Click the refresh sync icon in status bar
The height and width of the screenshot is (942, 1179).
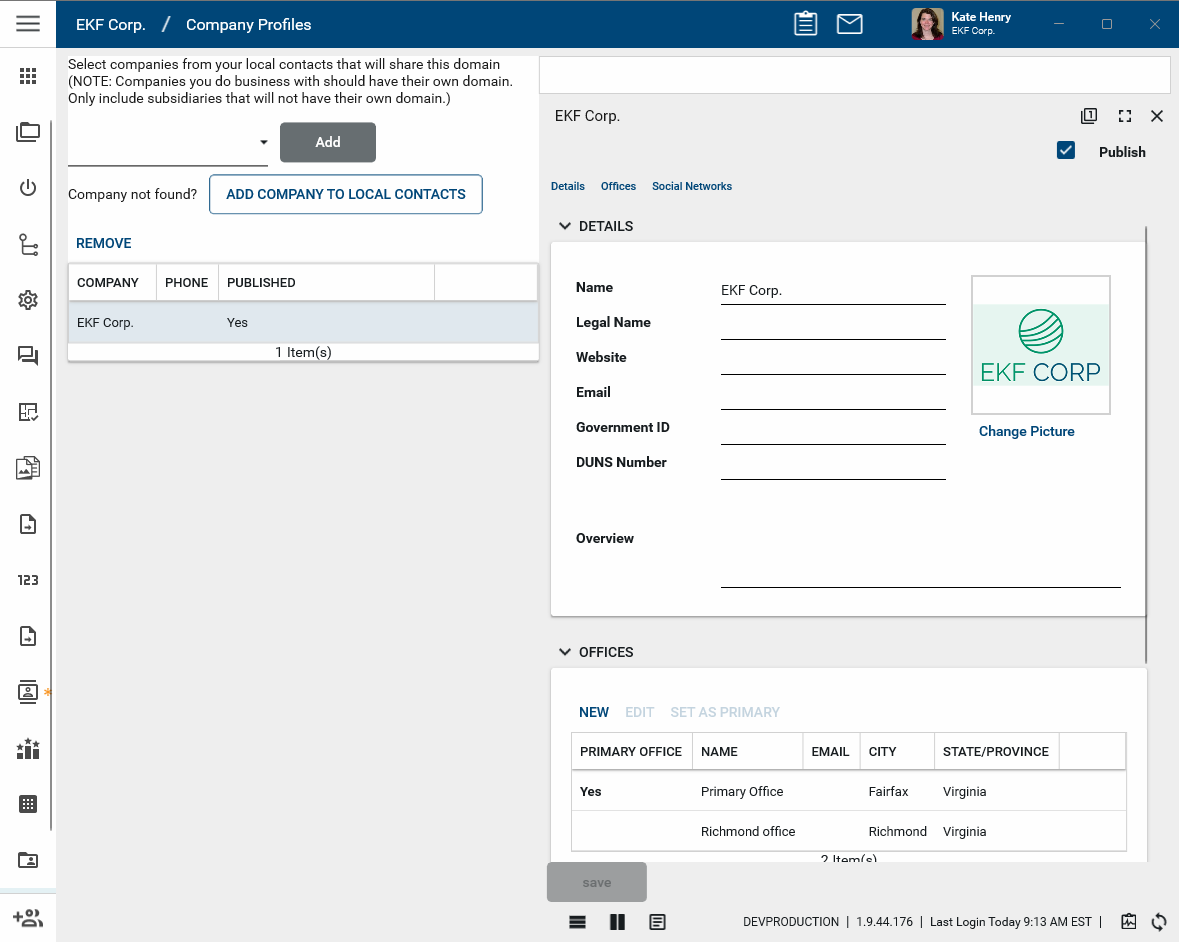pos(1160,922)
